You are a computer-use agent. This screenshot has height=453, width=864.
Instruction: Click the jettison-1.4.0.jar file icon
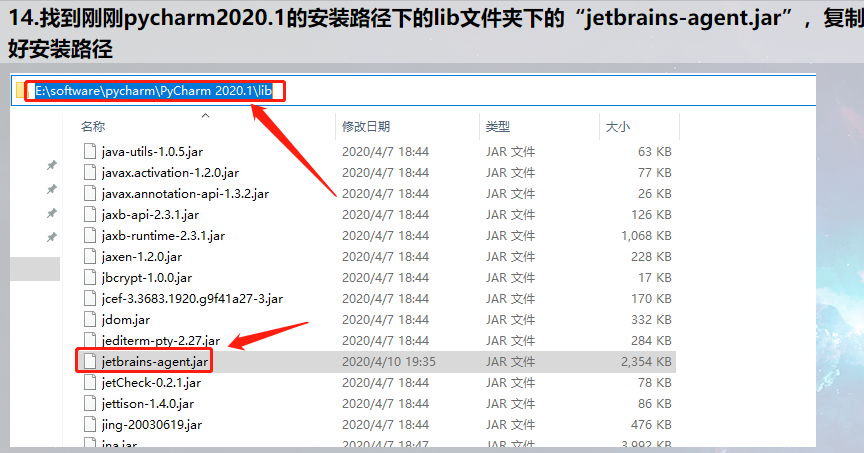point(90,403)
